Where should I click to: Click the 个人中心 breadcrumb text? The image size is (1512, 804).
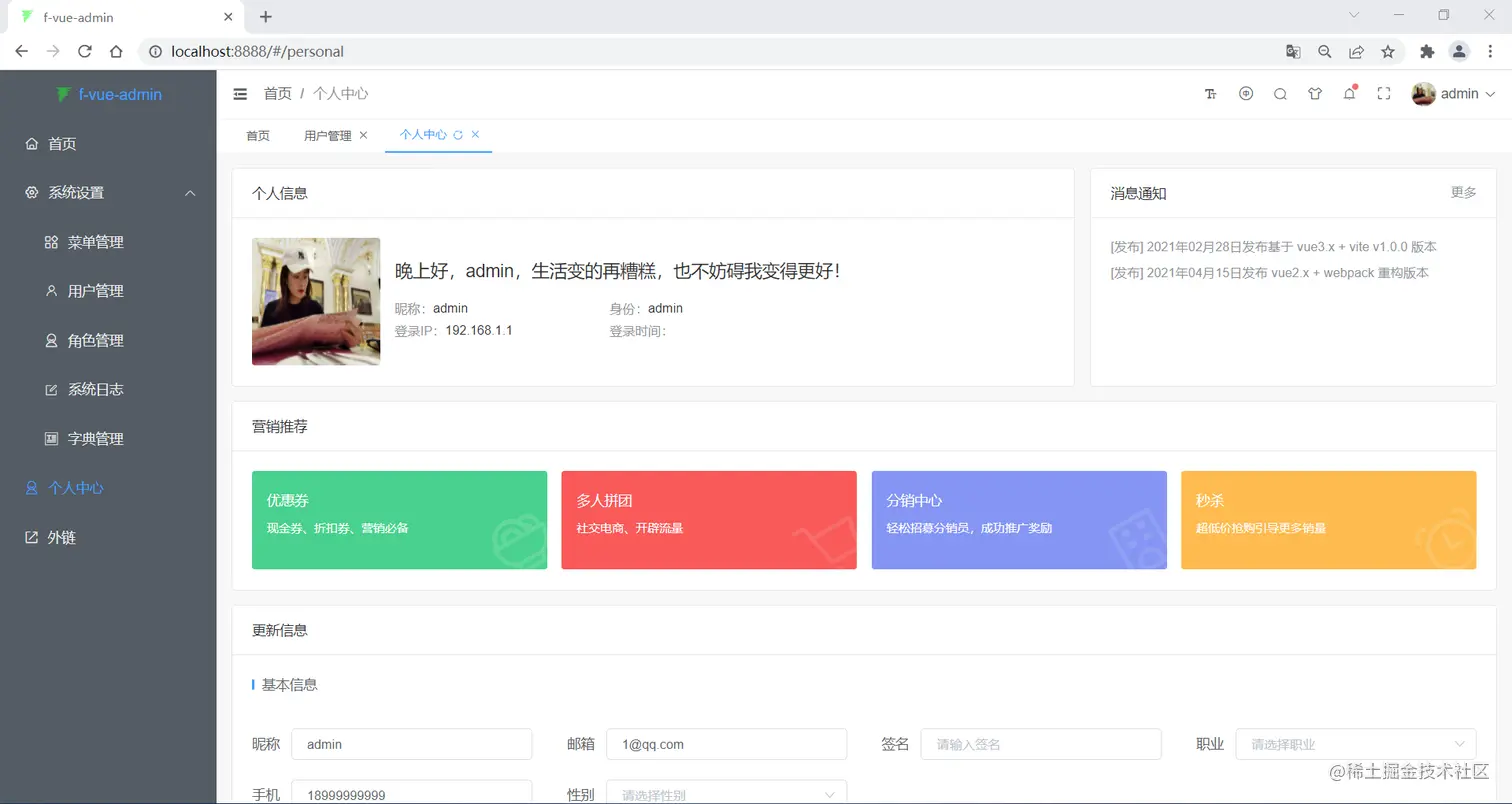tap(341, 94)
